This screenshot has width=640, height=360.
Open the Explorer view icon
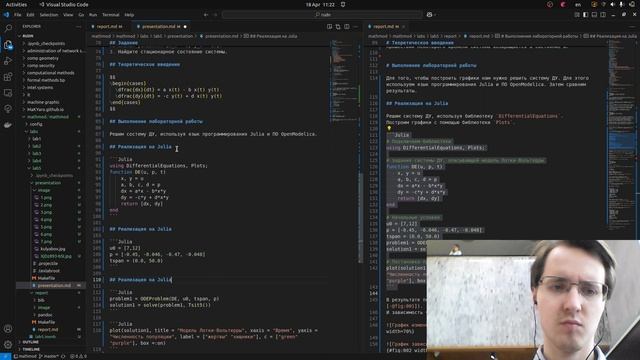click(x=8, y=44)
